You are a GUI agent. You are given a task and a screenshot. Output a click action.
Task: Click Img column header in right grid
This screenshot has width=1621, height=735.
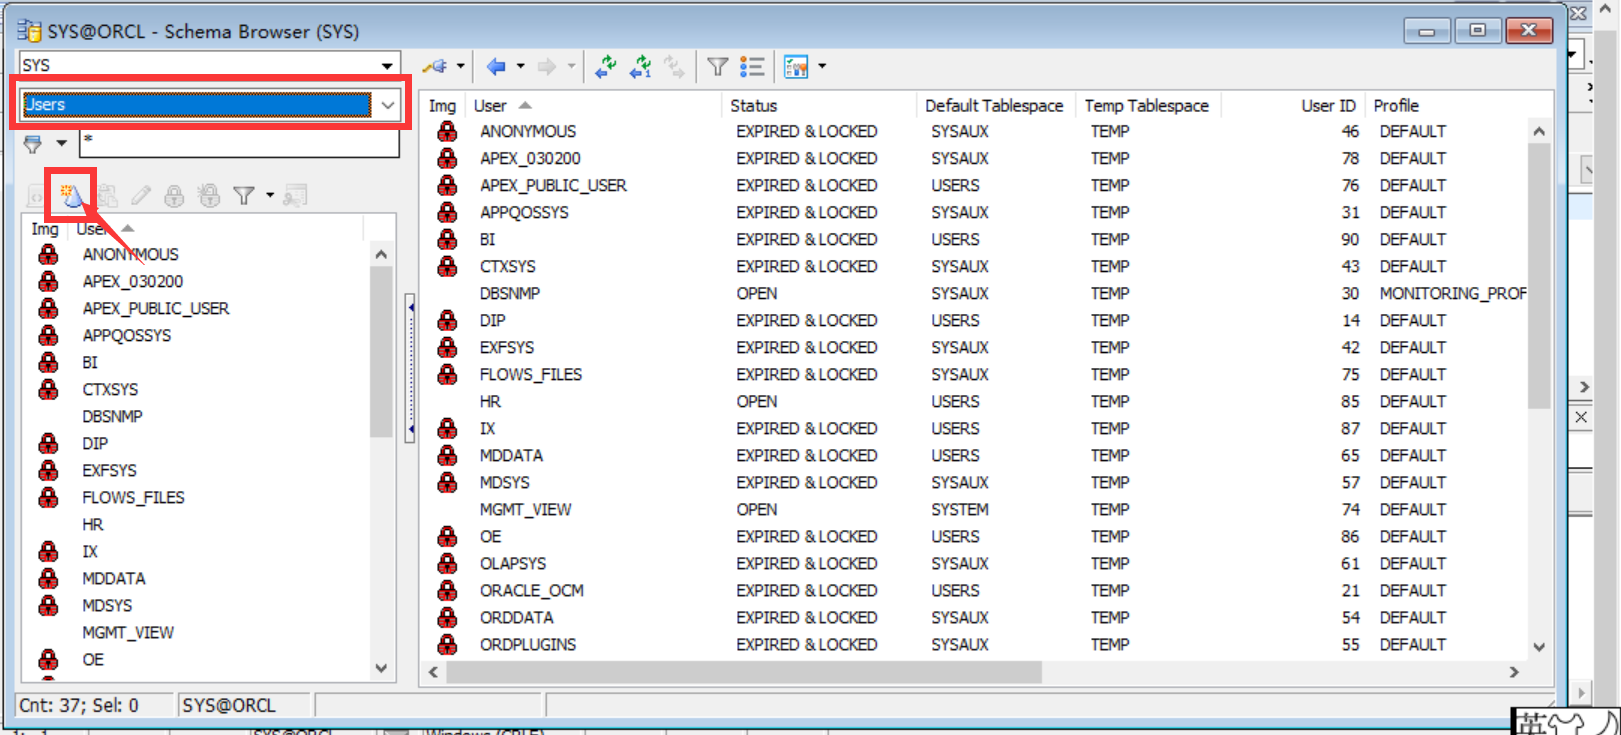point(443,106)
